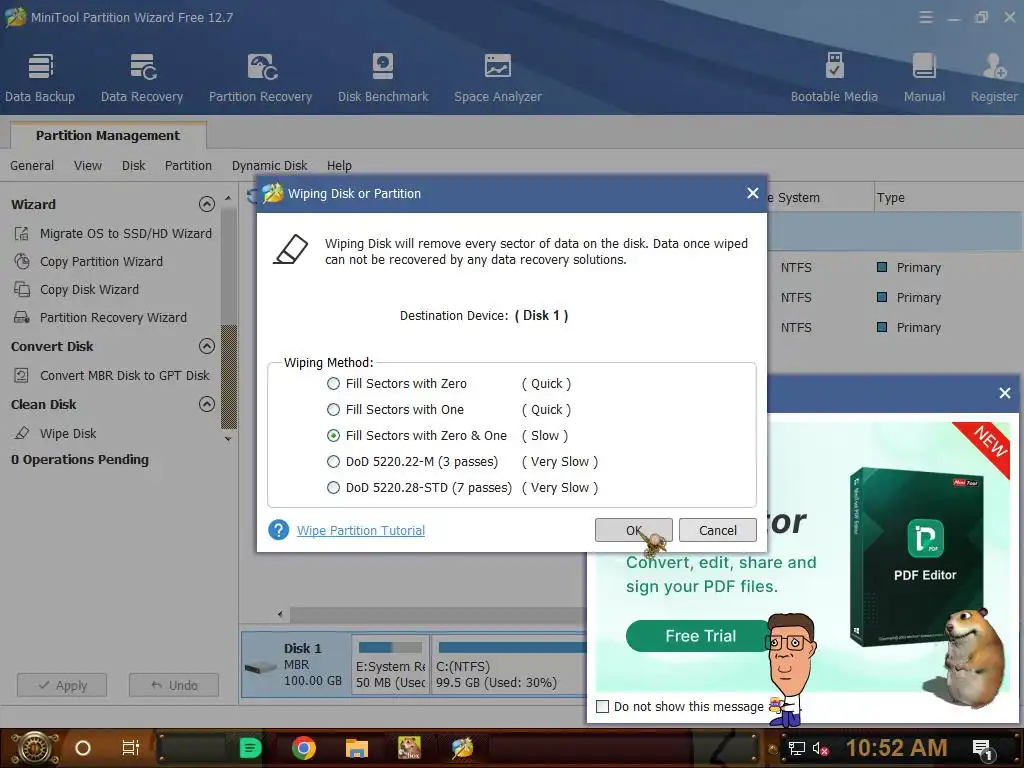Click the Copy Partition Wizard icon
Image resolution: width=1024 pixels, height=768 pixels.
coord(22,261)
